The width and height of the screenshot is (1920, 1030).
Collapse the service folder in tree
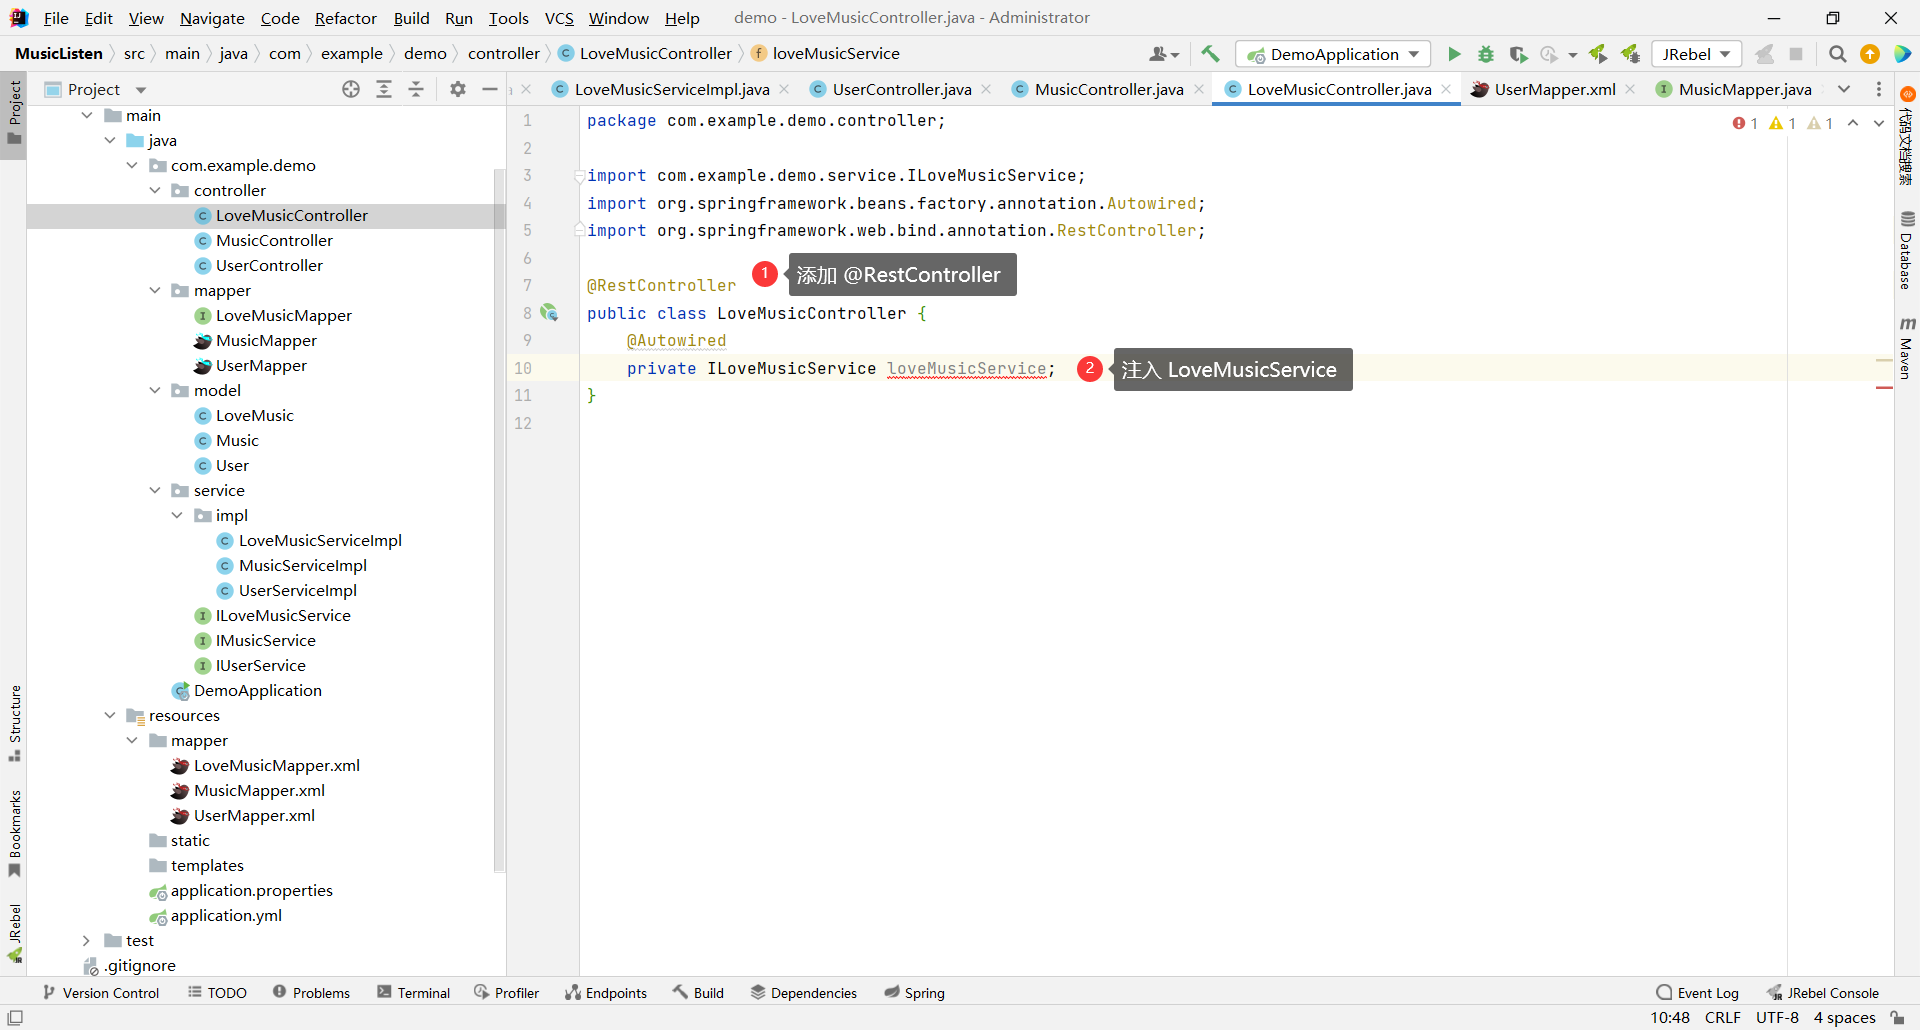click(x=155, y=490)
